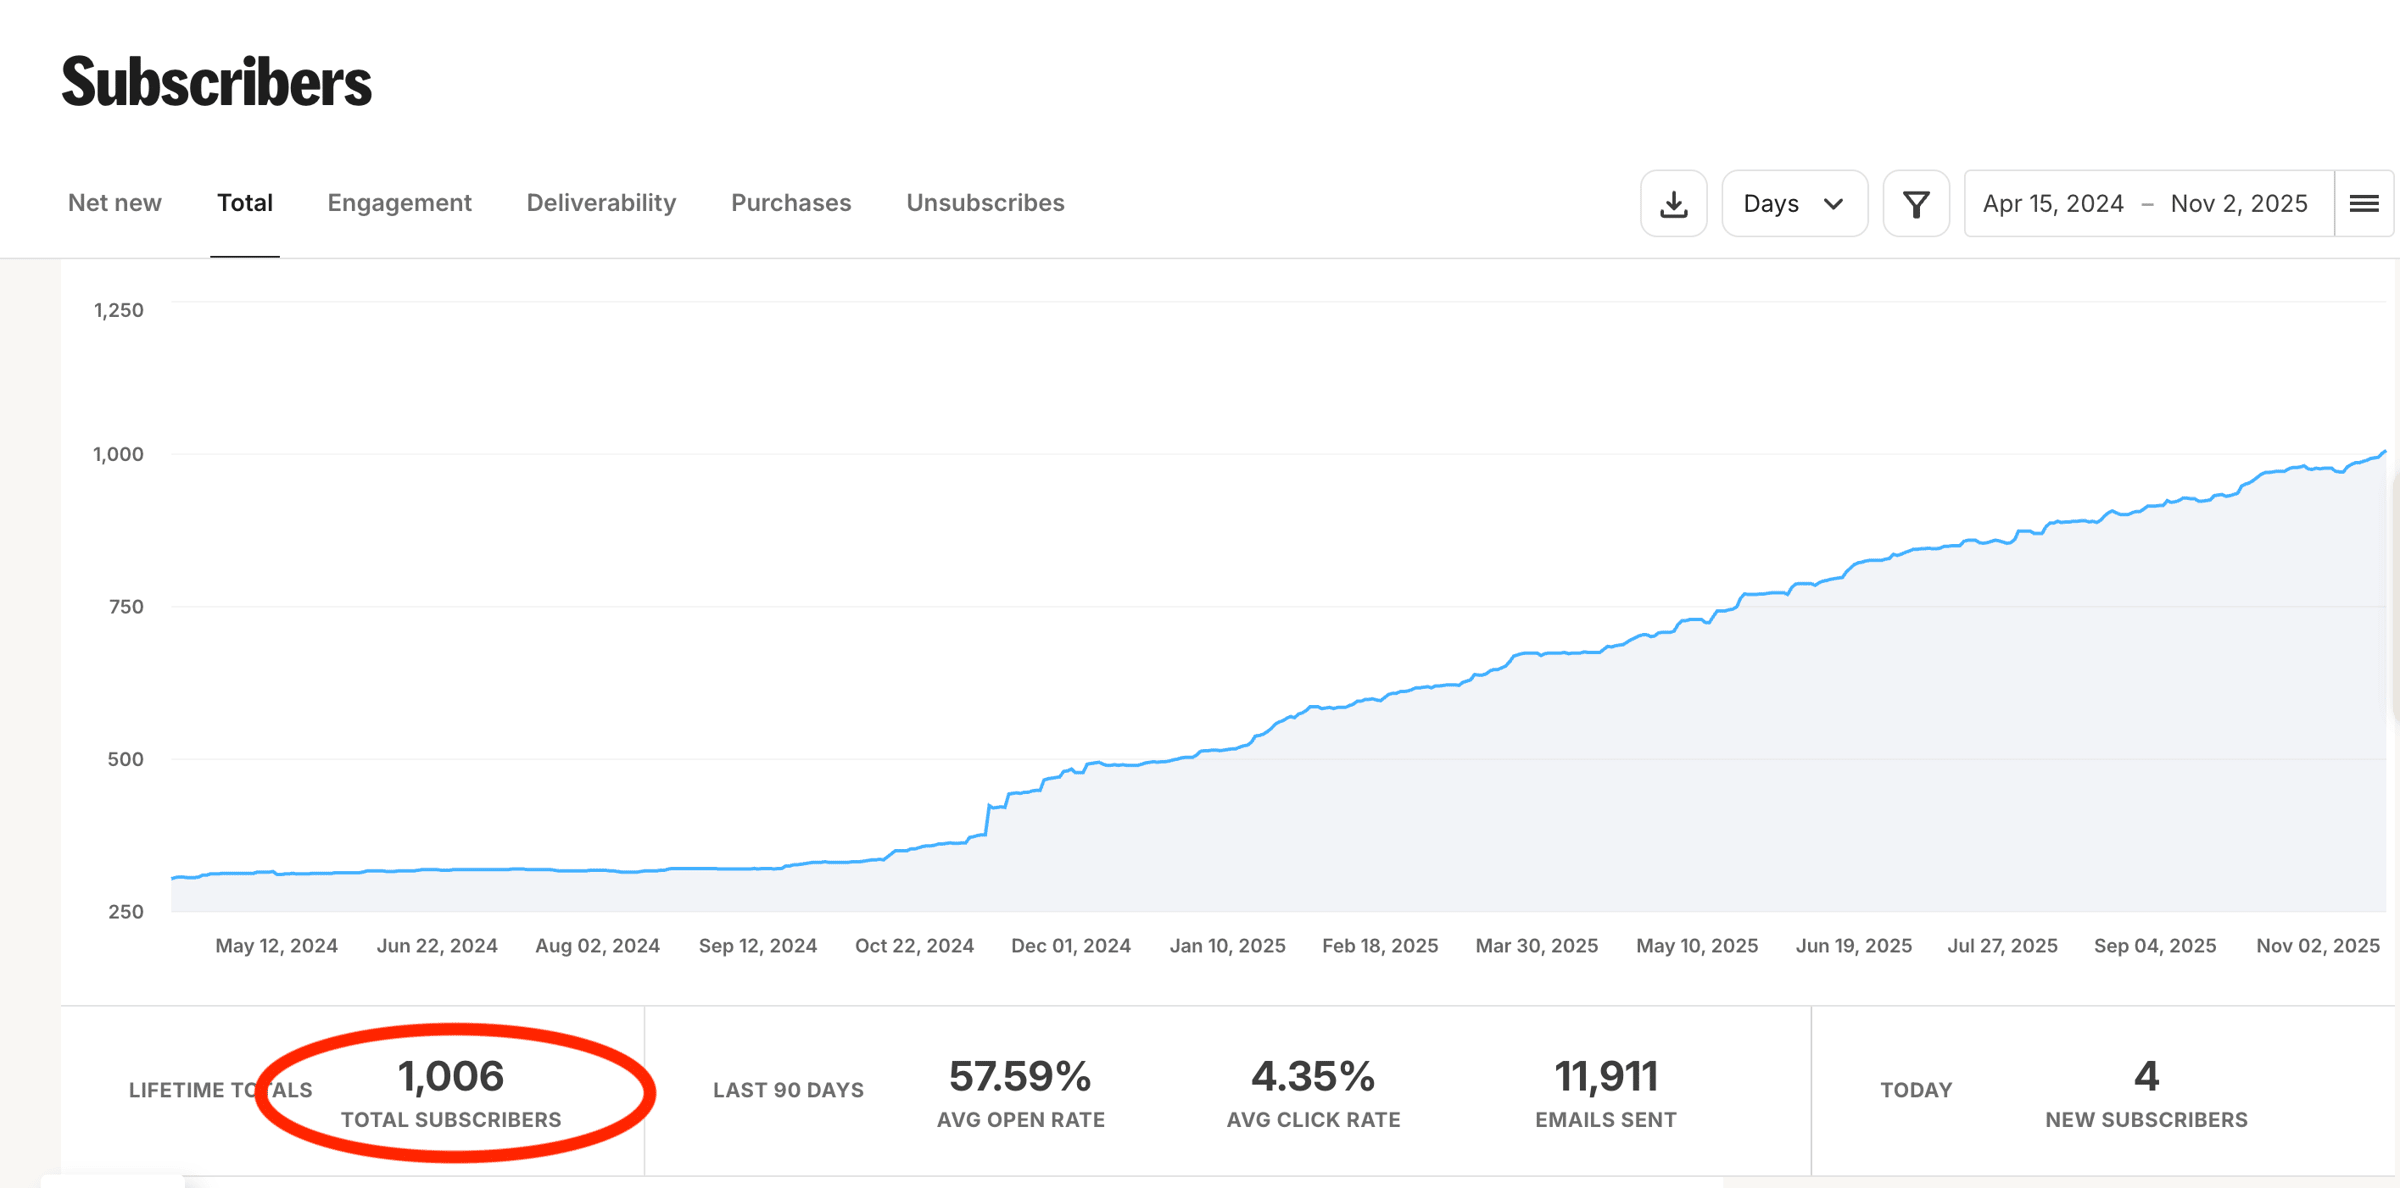
Task: Open the Purchases tab
Action: (x=791, y=203)
